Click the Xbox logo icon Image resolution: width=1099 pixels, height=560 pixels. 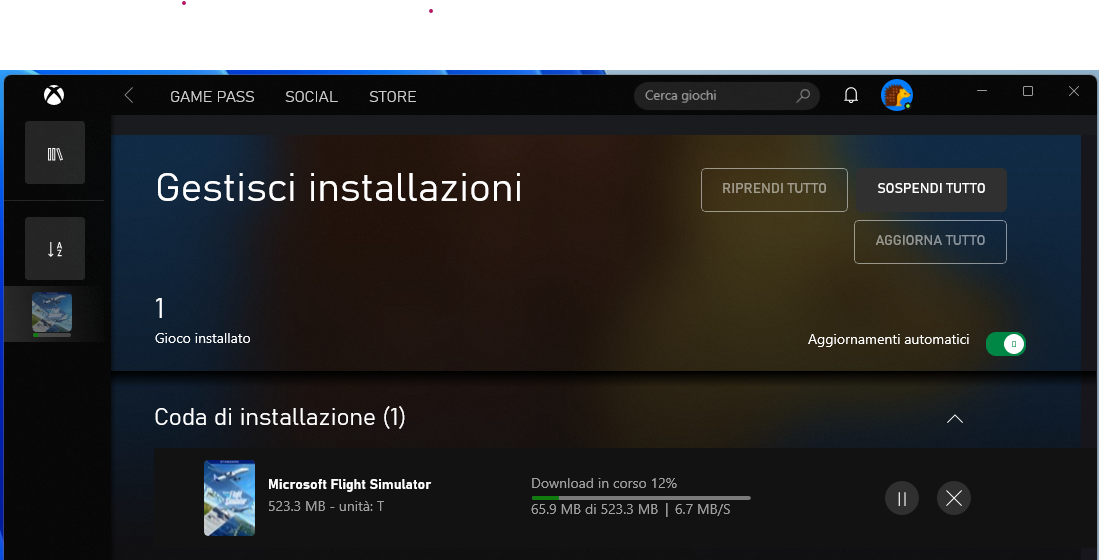pyautogui.click(x=54, y=95)
